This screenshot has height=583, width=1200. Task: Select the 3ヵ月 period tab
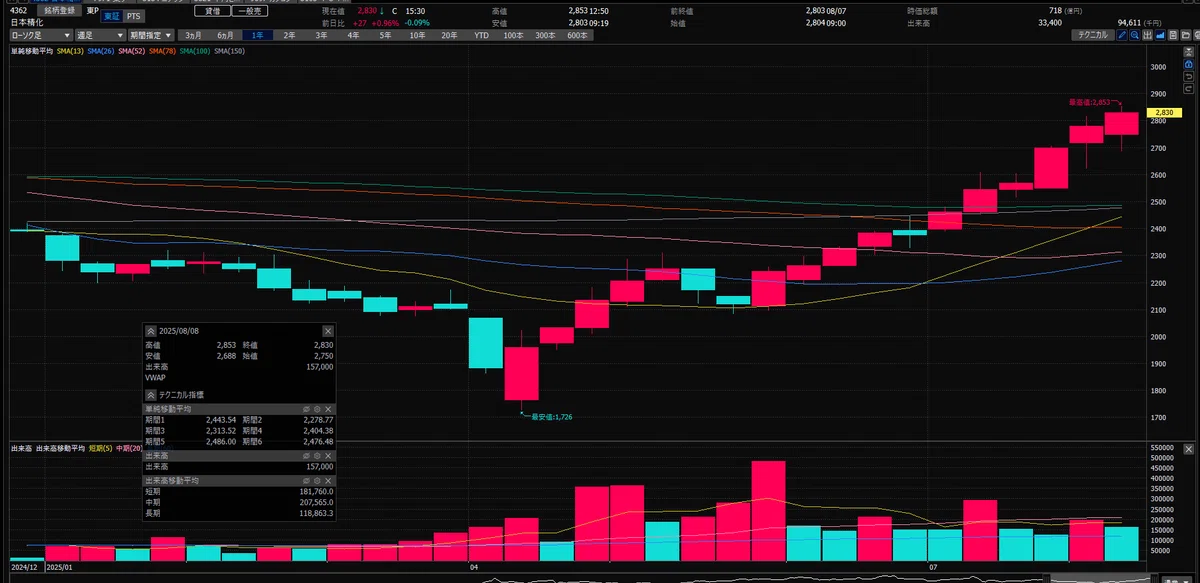coord(193,35)
